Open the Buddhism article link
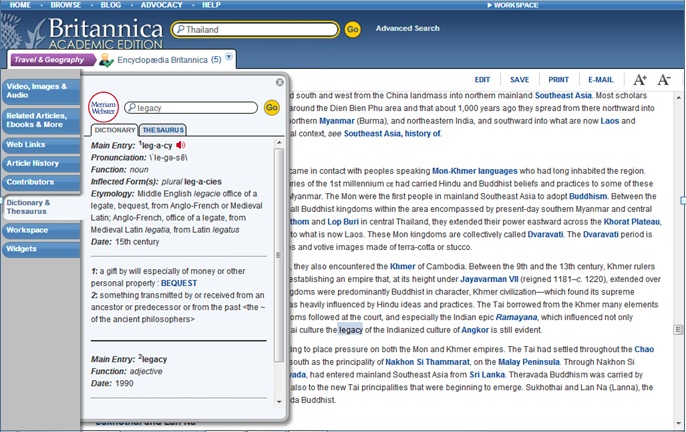The height and width of the screenshot is (432, 686). coord(588,197)
